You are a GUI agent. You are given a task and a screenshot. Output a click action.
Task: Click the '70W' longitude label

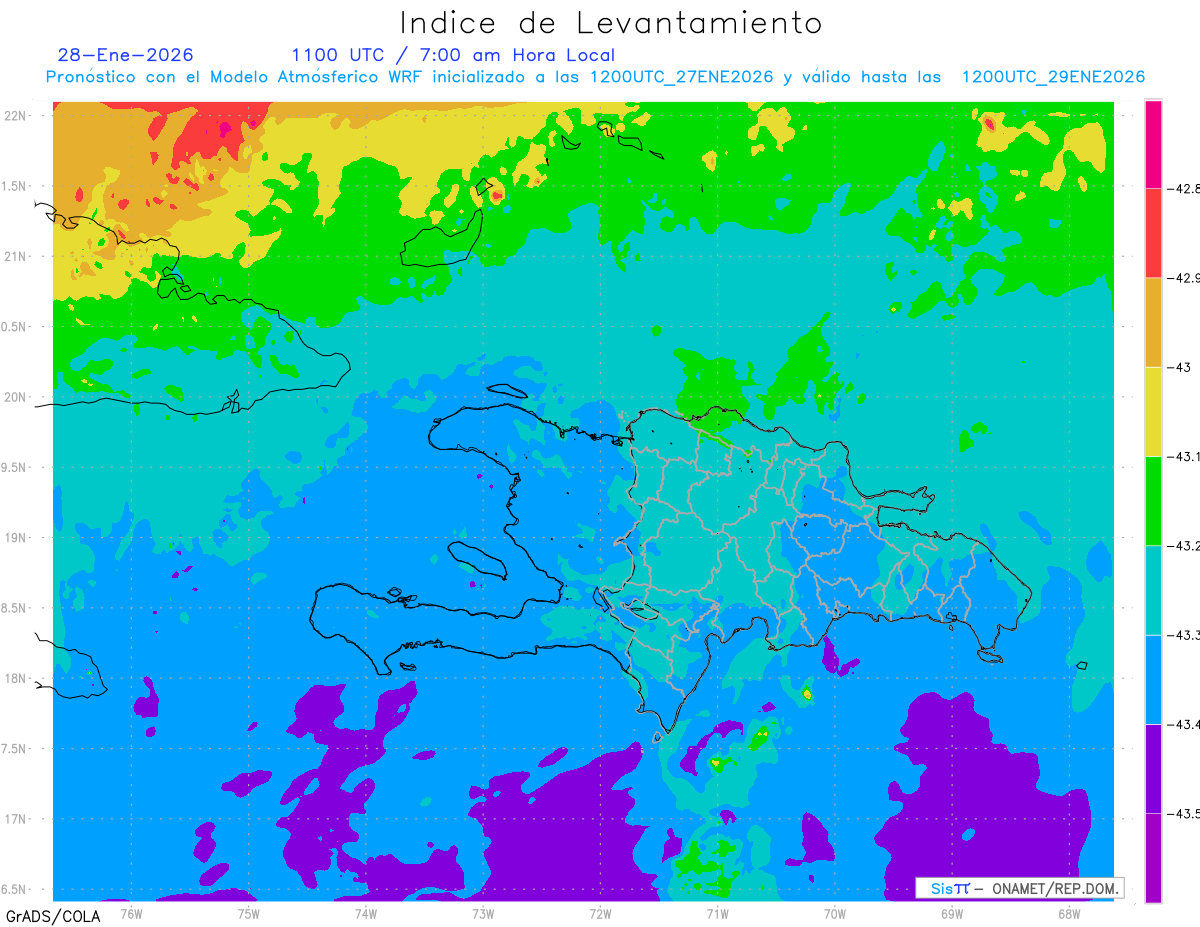pyautogui.click(x=834, y=914)
